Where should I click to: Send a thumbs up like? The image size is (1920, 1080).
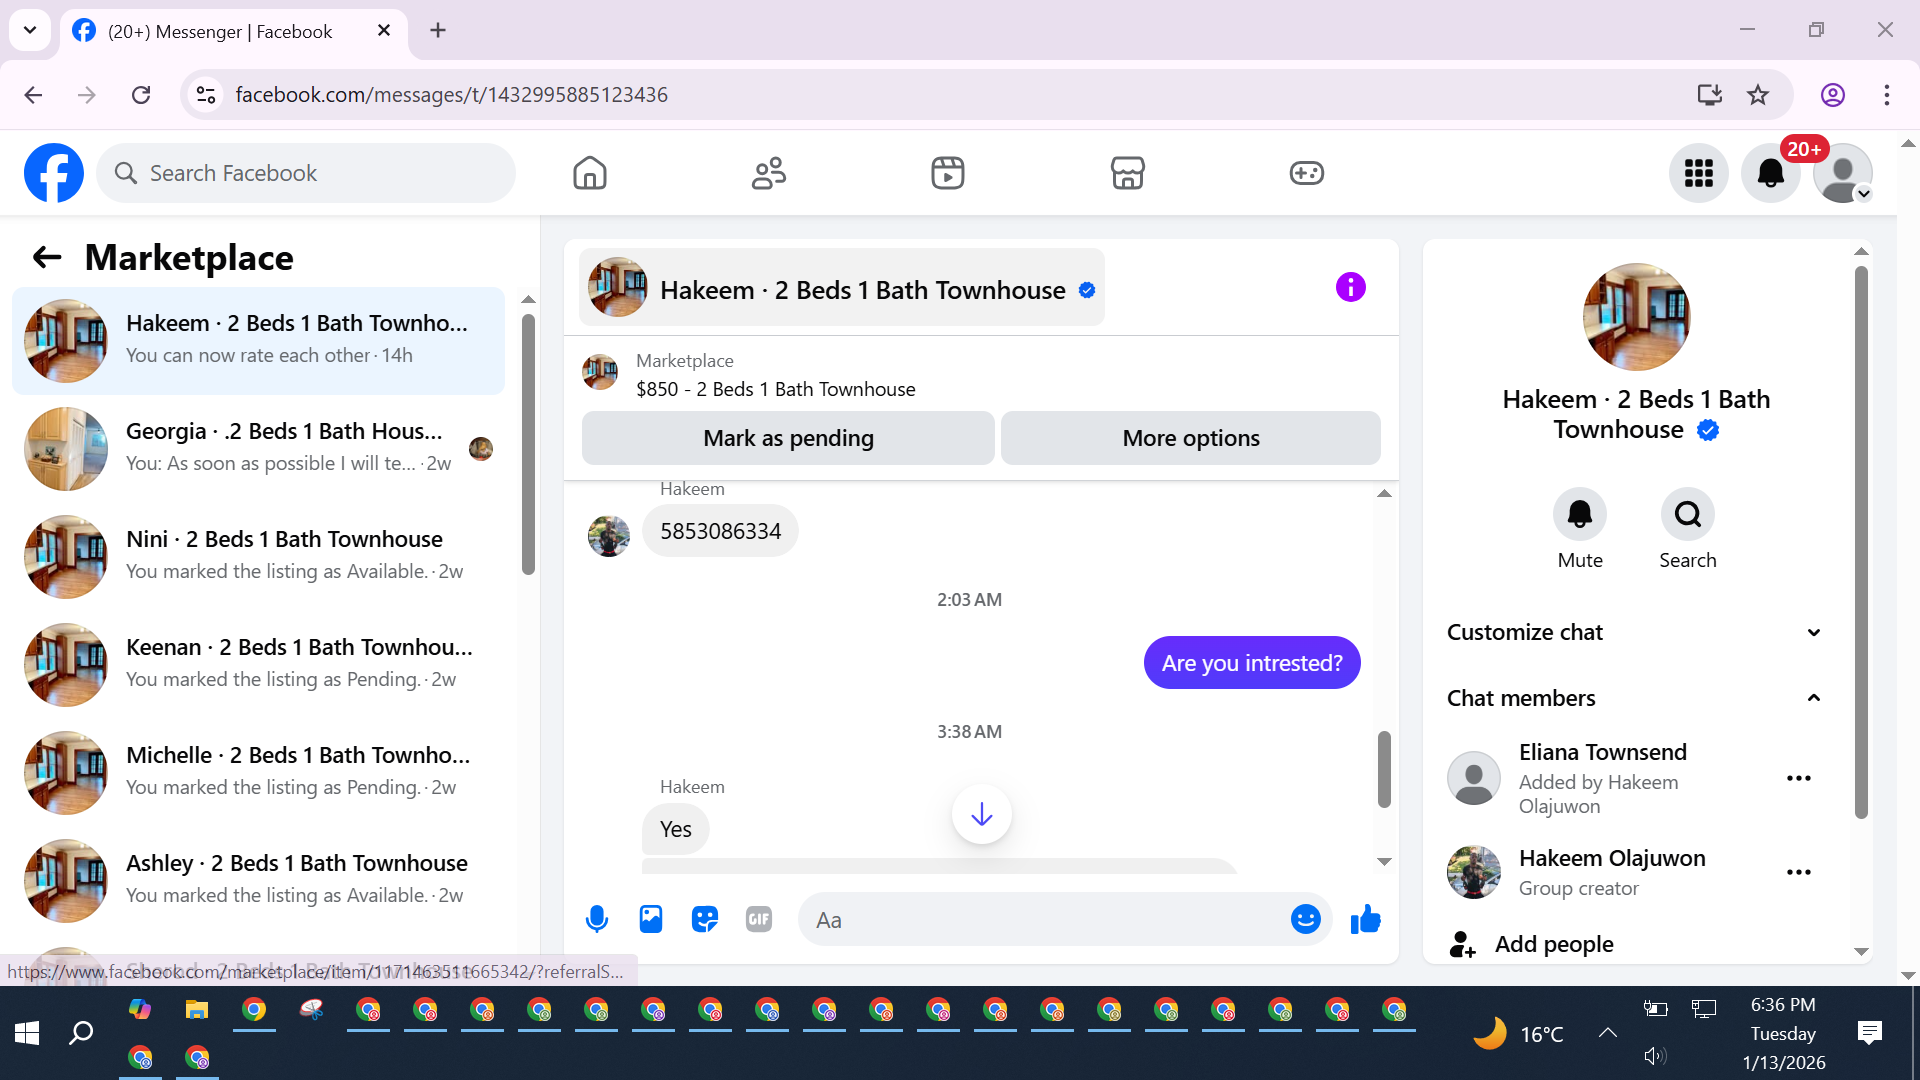[1366, 919]
